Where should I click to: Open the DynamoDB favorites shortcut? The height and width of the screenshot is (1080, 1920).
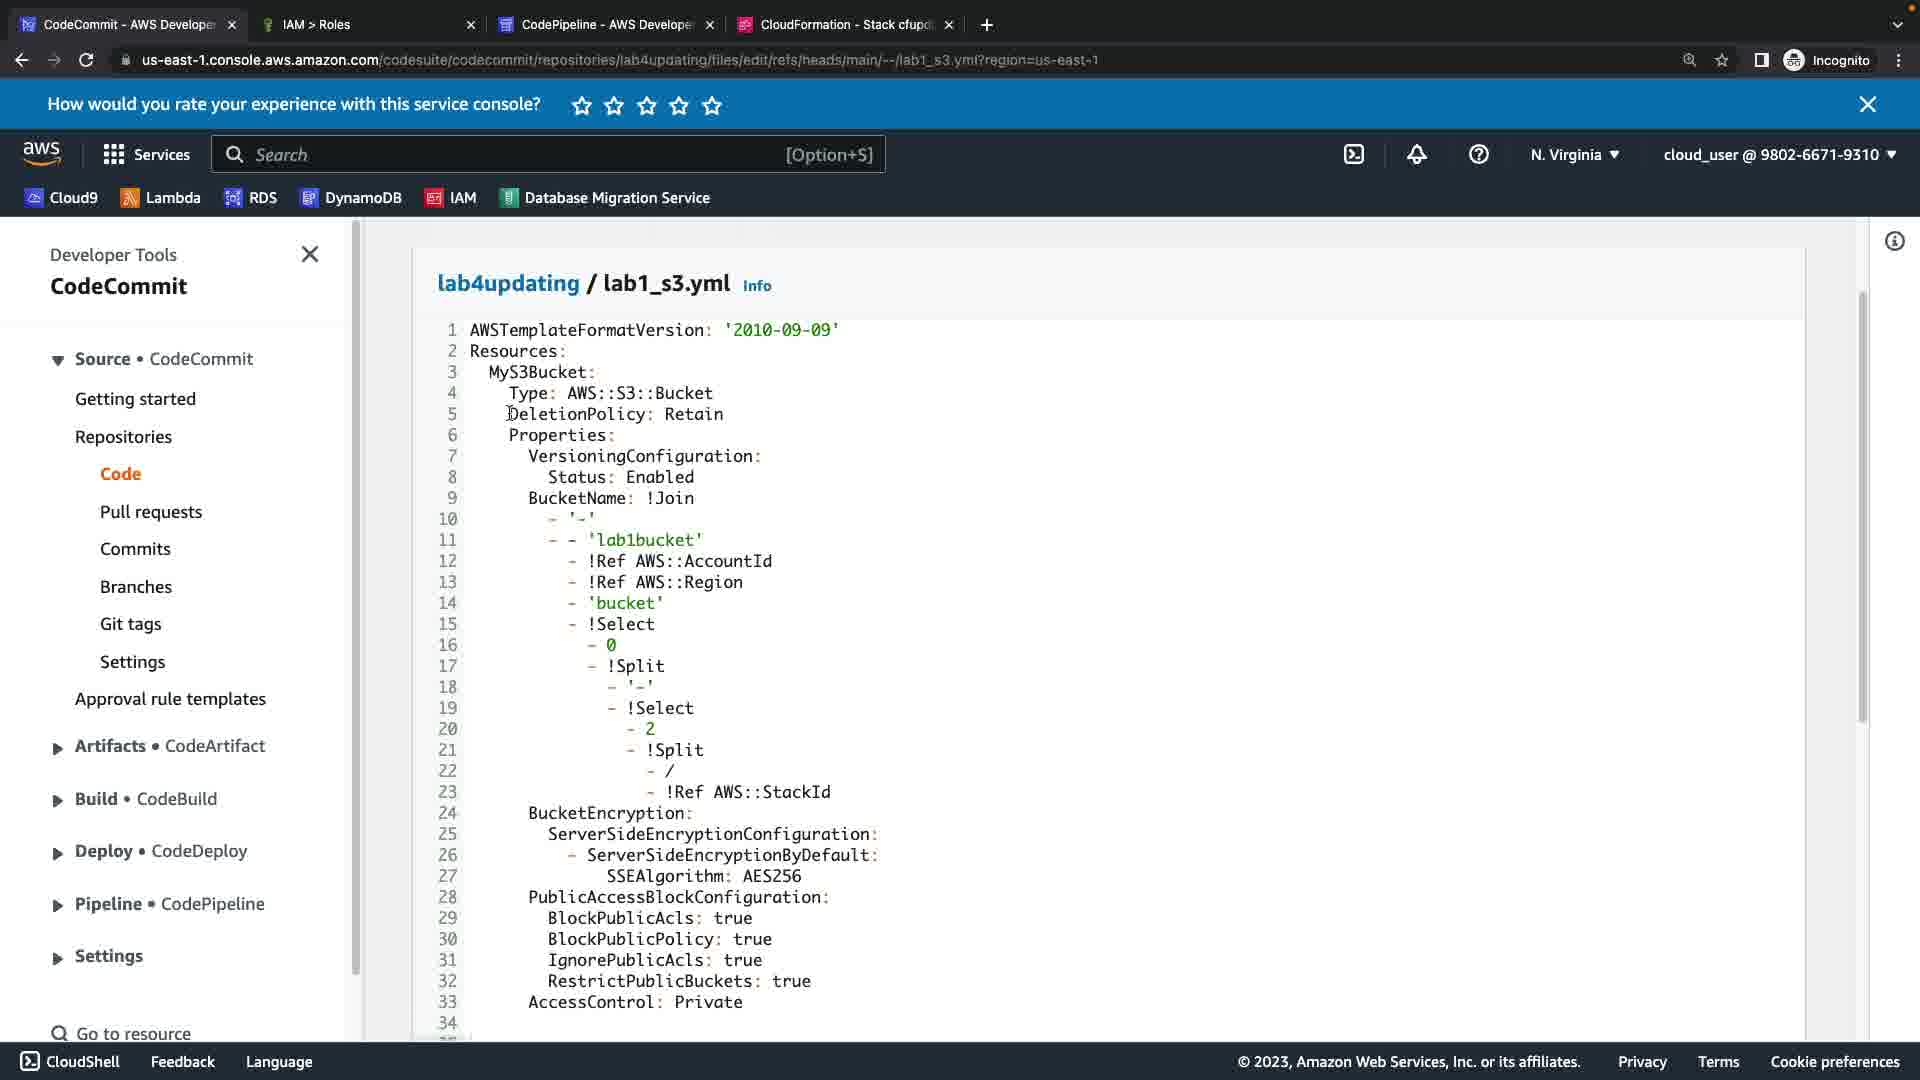[350, 198]
